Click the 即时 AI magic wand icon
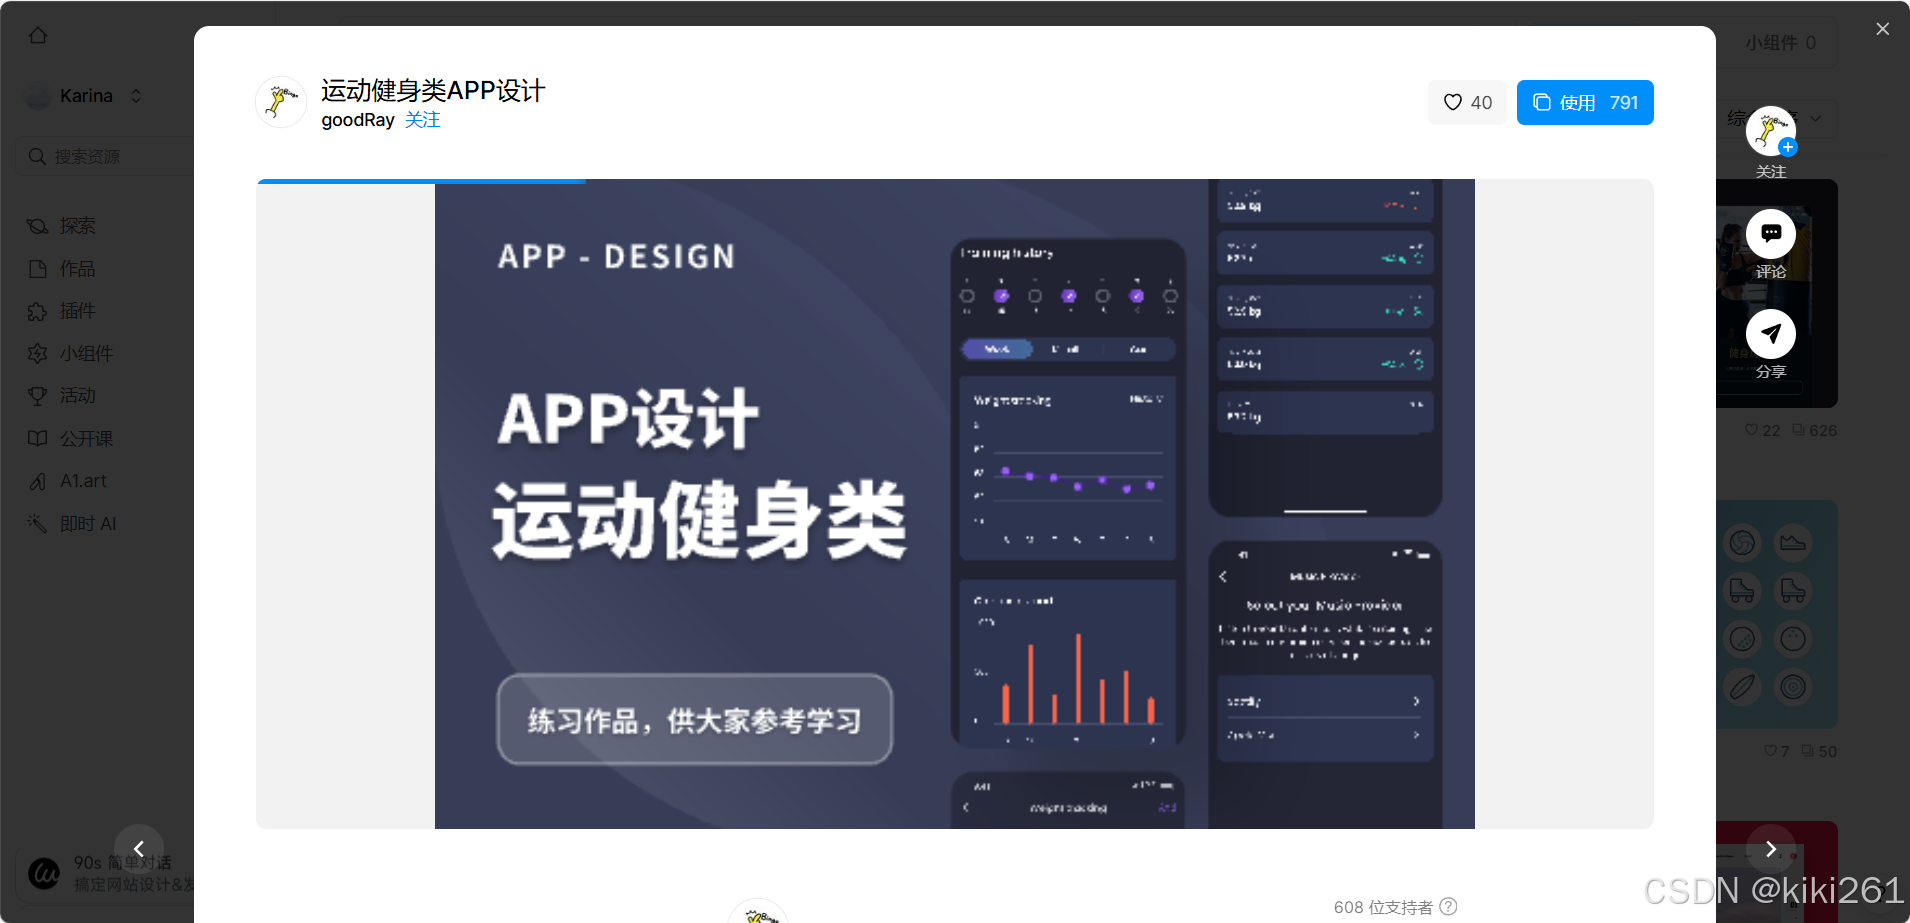The image size is (1910, 923). click(37, 524)
